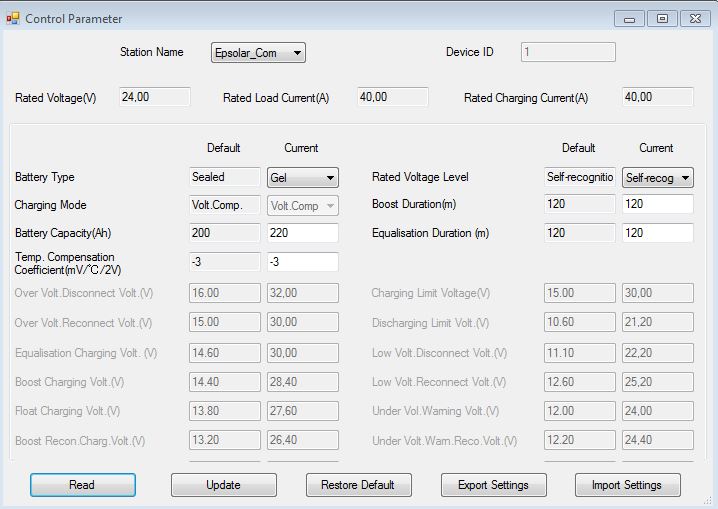Click Import Settings button
Image resolution: width=718 pixels, height=509 pixels.
[x=628, y=485]
